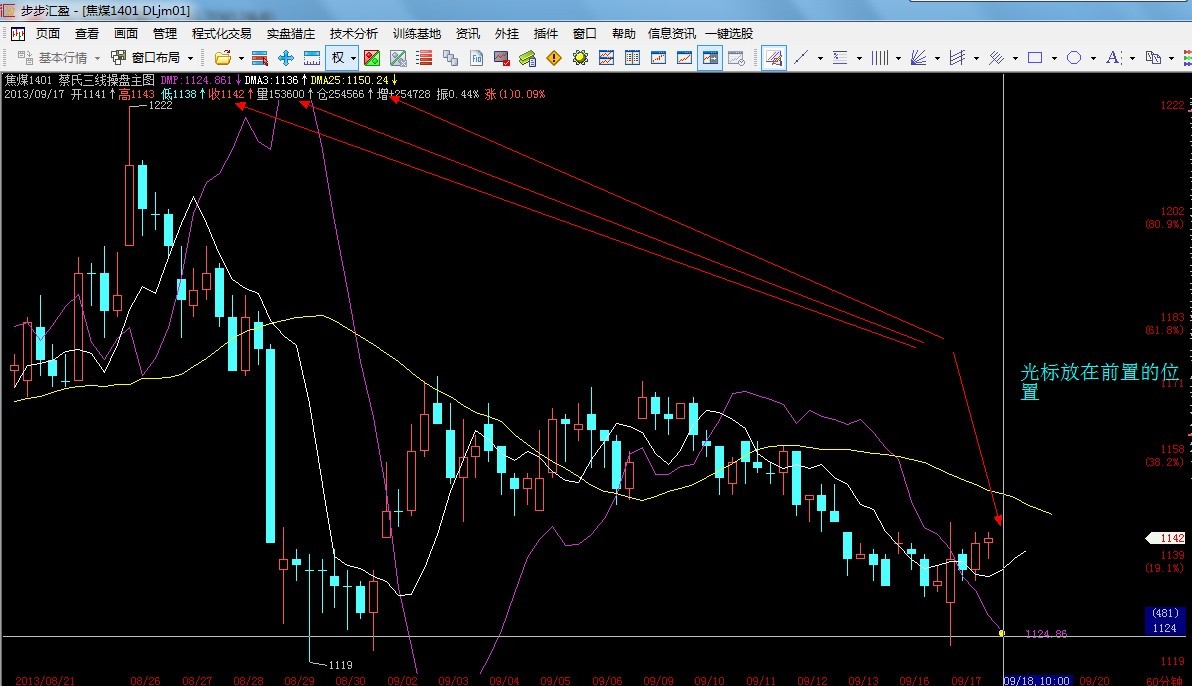Click the yellow diamond warning icon
This screenshot has width=1192, height=686.
tap(553, 58)
